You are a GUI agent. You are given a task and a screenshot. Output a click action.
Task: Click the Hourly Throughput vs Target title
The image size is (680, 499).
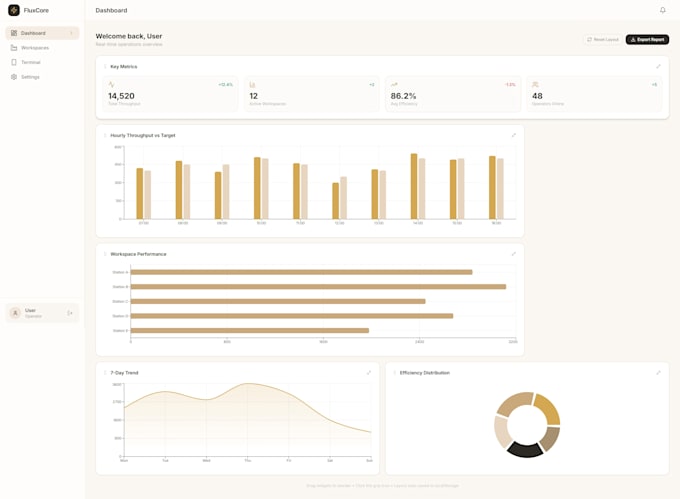(143, 135)
